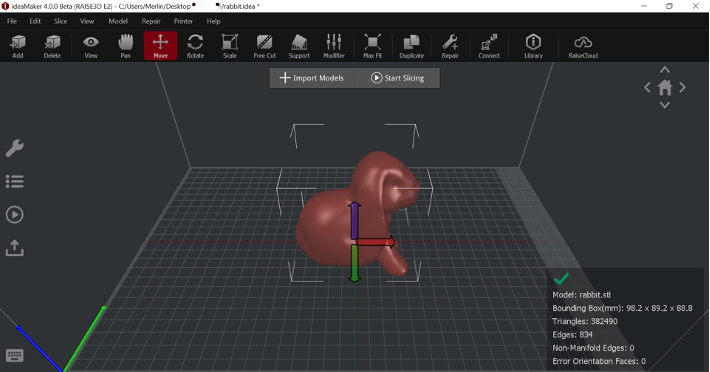Run the Repair tool
Image resolution: width=710 pixels, height=372 pixels.
pyautogui.click(x=450, y=46)
